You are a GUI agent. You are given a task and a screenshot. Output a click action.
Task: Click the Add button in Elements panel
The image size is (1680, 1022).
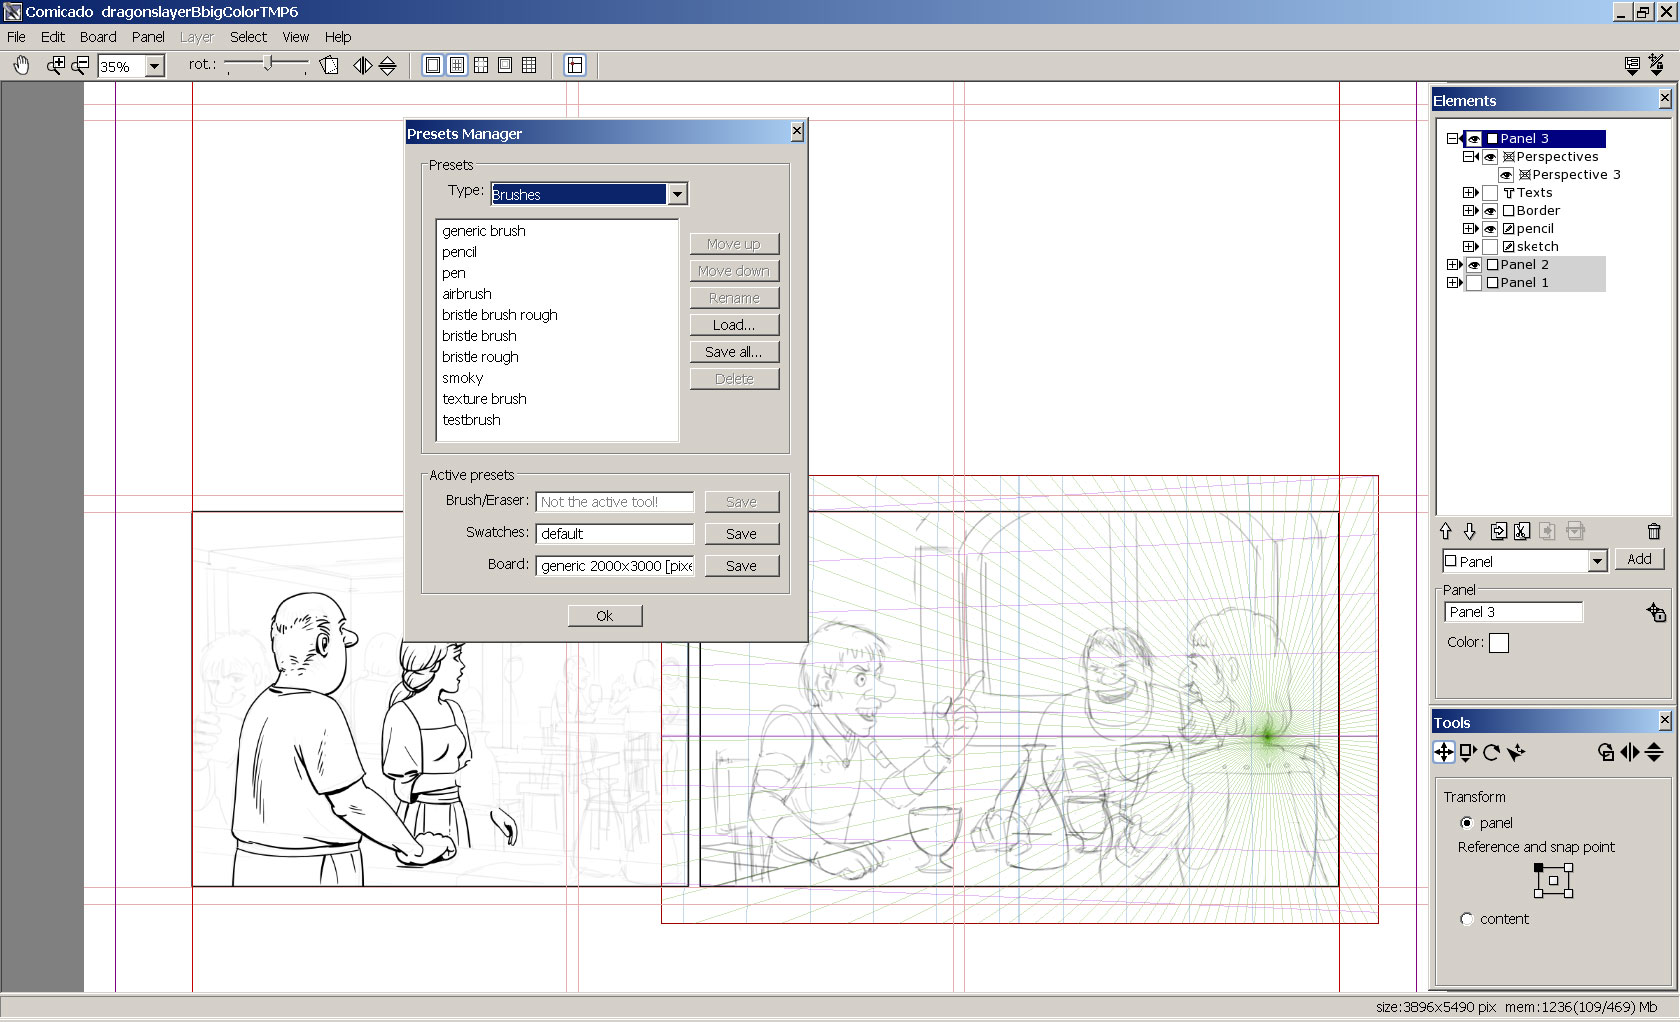pyautogui.click(x=1640, y=559)
